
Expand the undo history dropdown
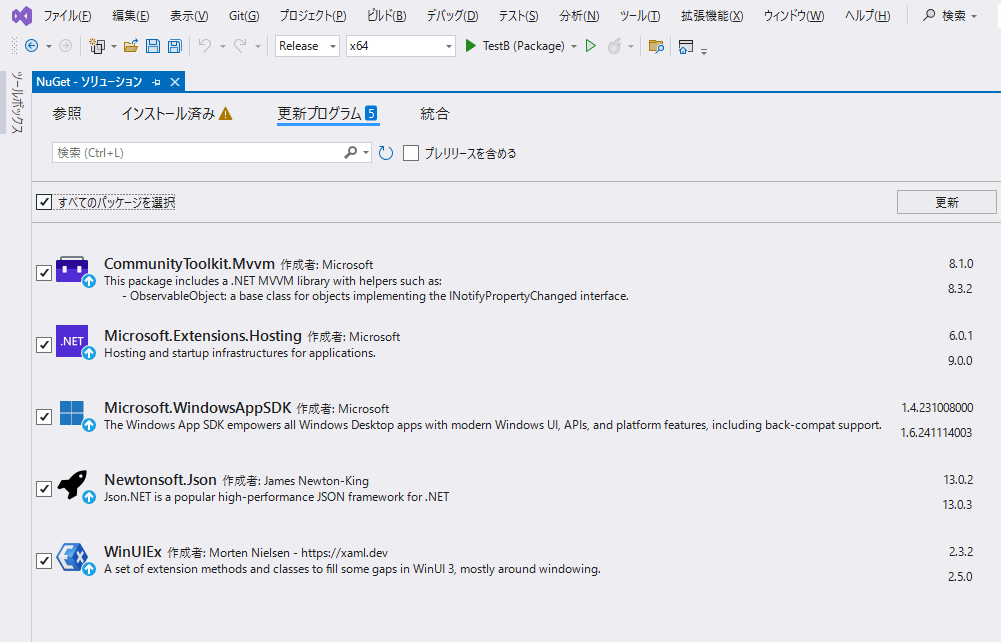(x=223, y=47)
